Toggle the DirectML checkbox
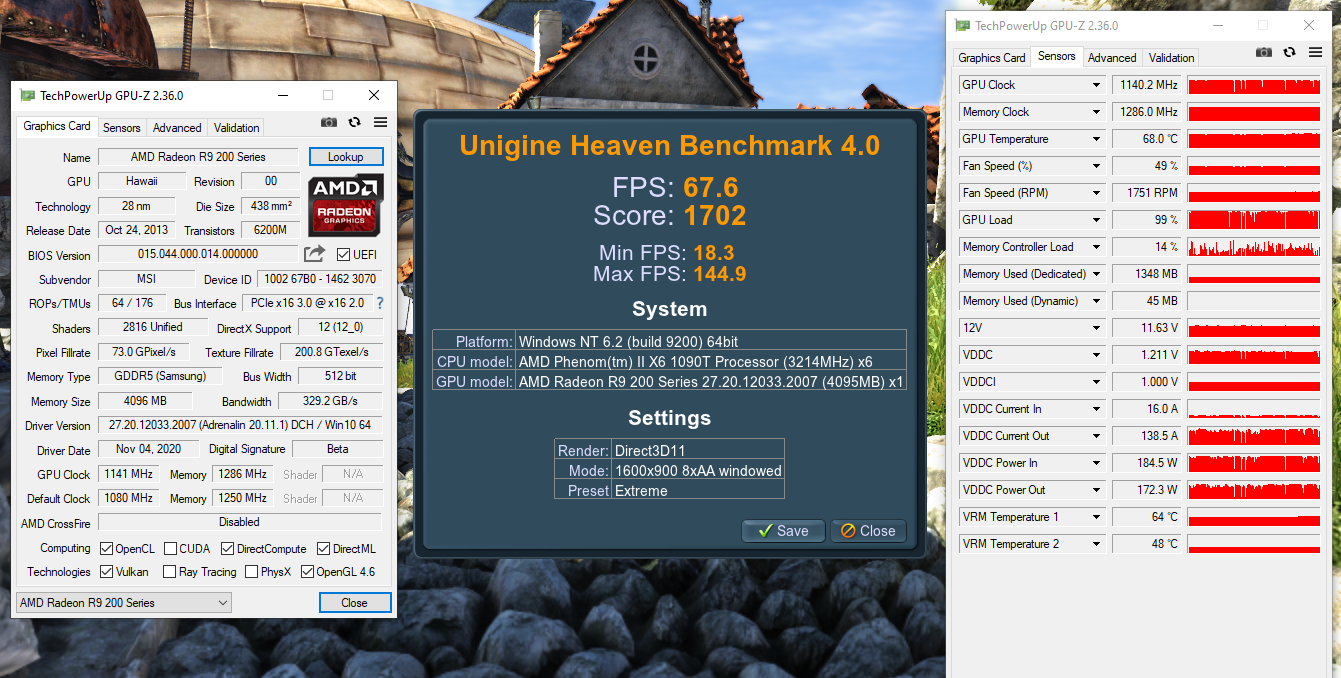 click(x=324, y=548)
